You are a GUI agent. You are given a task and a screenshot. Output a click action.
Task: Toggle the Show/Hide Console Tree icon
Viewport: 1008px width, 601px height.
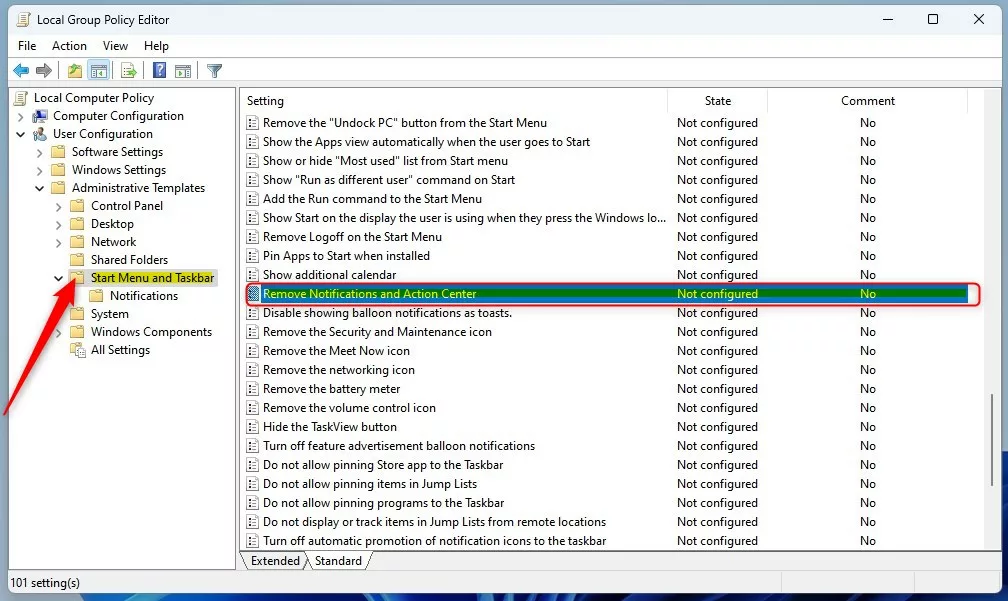pos(99,71)
